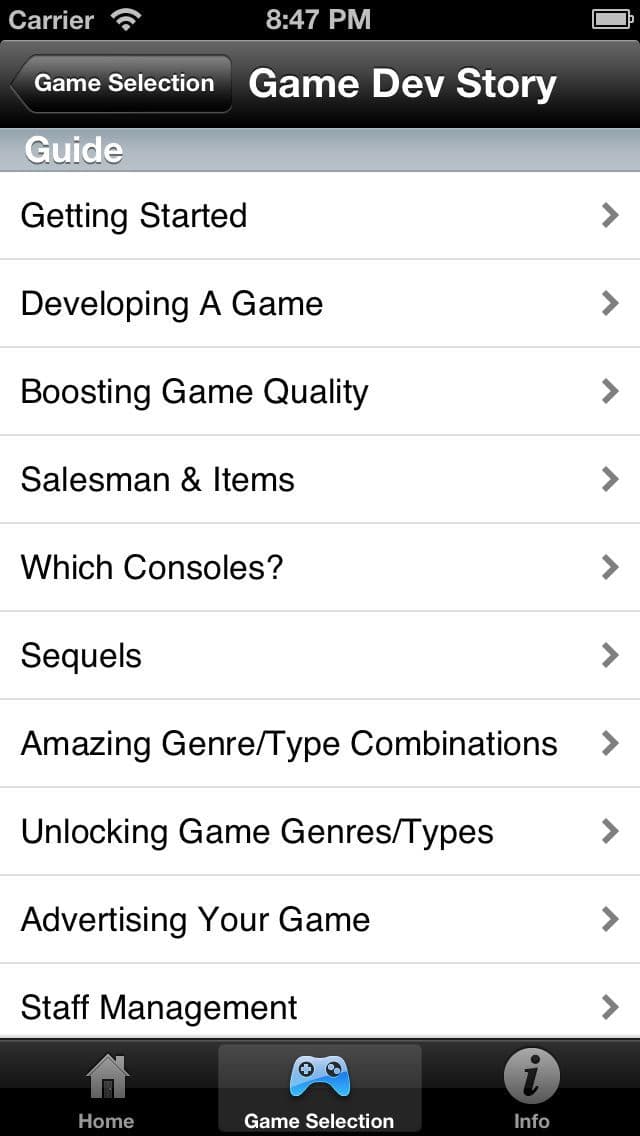Tap the battery indicator icon
The height and width of the screenshot is (1136, 640).
point(612,20)
